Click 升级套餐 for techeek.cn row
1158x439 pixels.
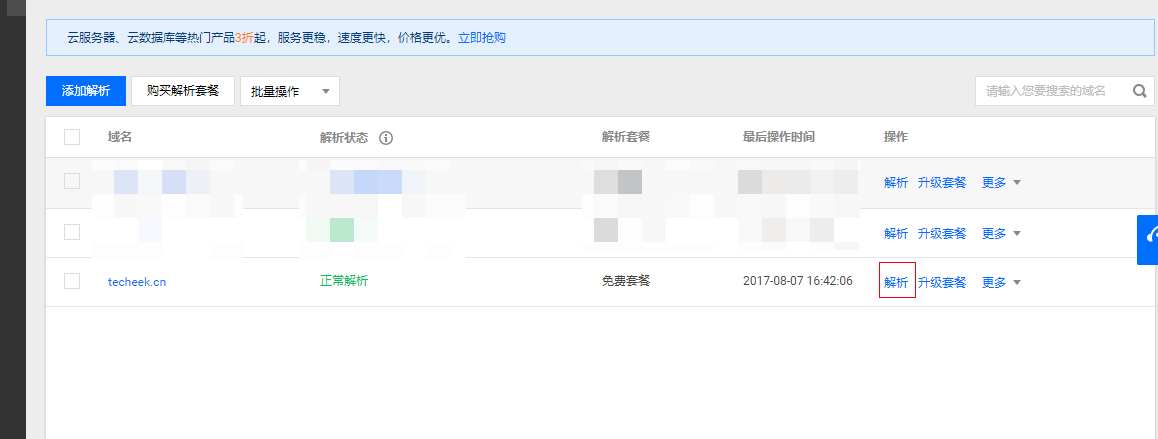(942, 282)
